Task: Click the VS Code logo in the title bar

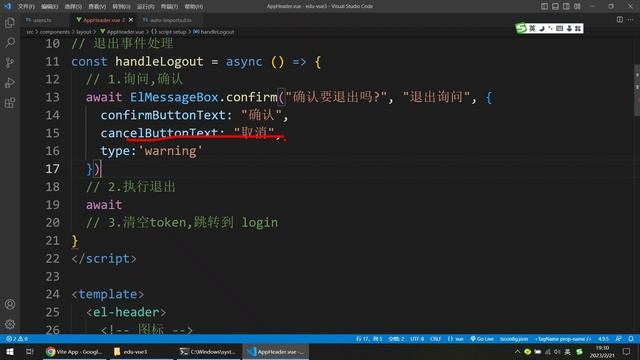Action: pos(7,6)
